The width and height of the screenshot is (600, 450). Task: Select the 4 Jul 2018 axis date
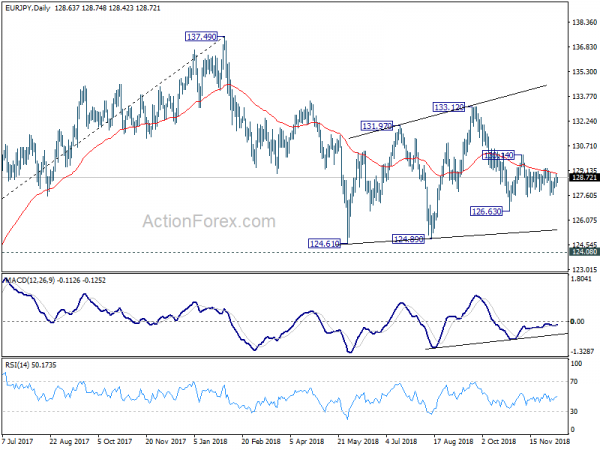point(401,441)
